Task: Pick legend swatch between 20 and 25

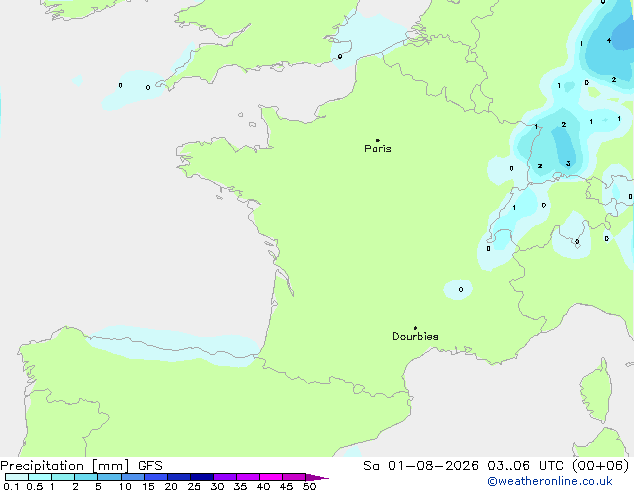Action: click(179, 477)
